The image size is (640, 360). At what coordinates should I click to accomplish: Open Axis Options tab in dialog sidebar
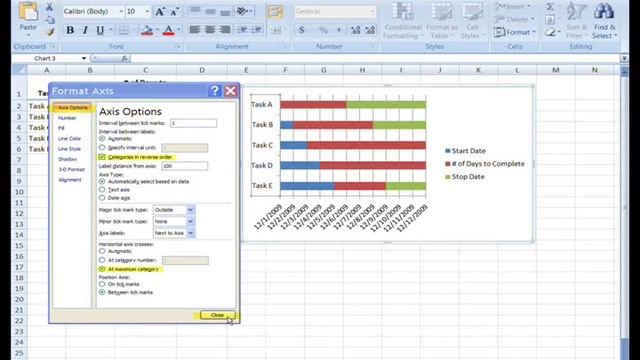point(72,108)
